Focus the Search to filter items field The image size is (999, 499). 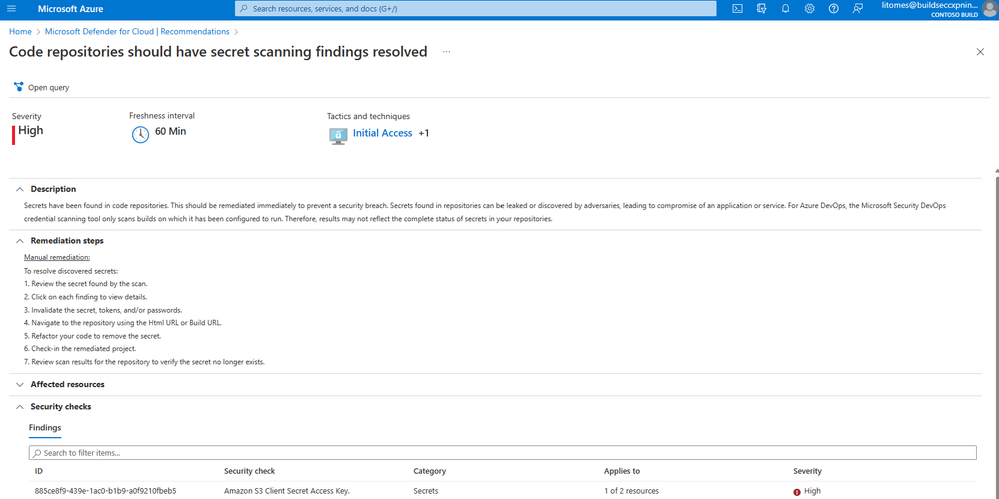click(x=503, y=452)
